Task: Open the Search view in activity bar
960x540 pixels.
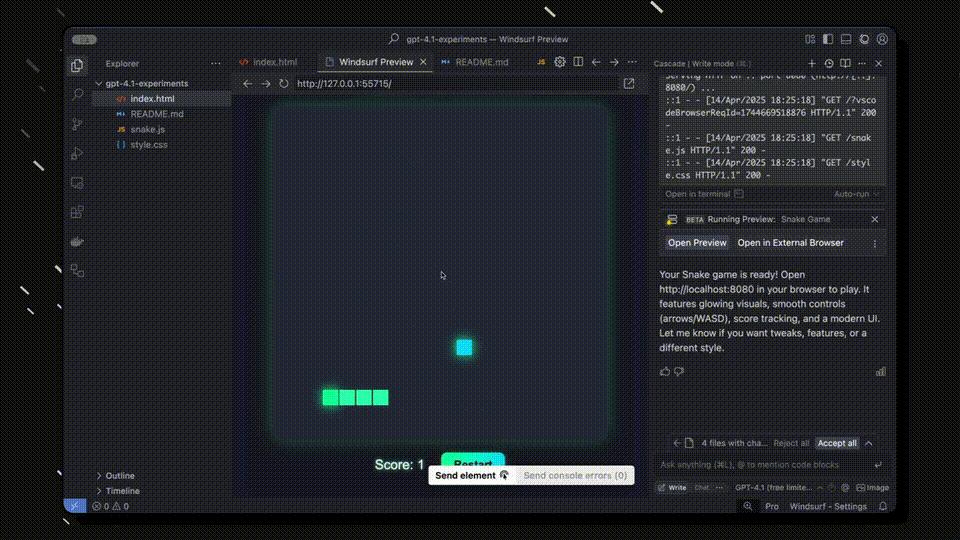Action: 77,94
